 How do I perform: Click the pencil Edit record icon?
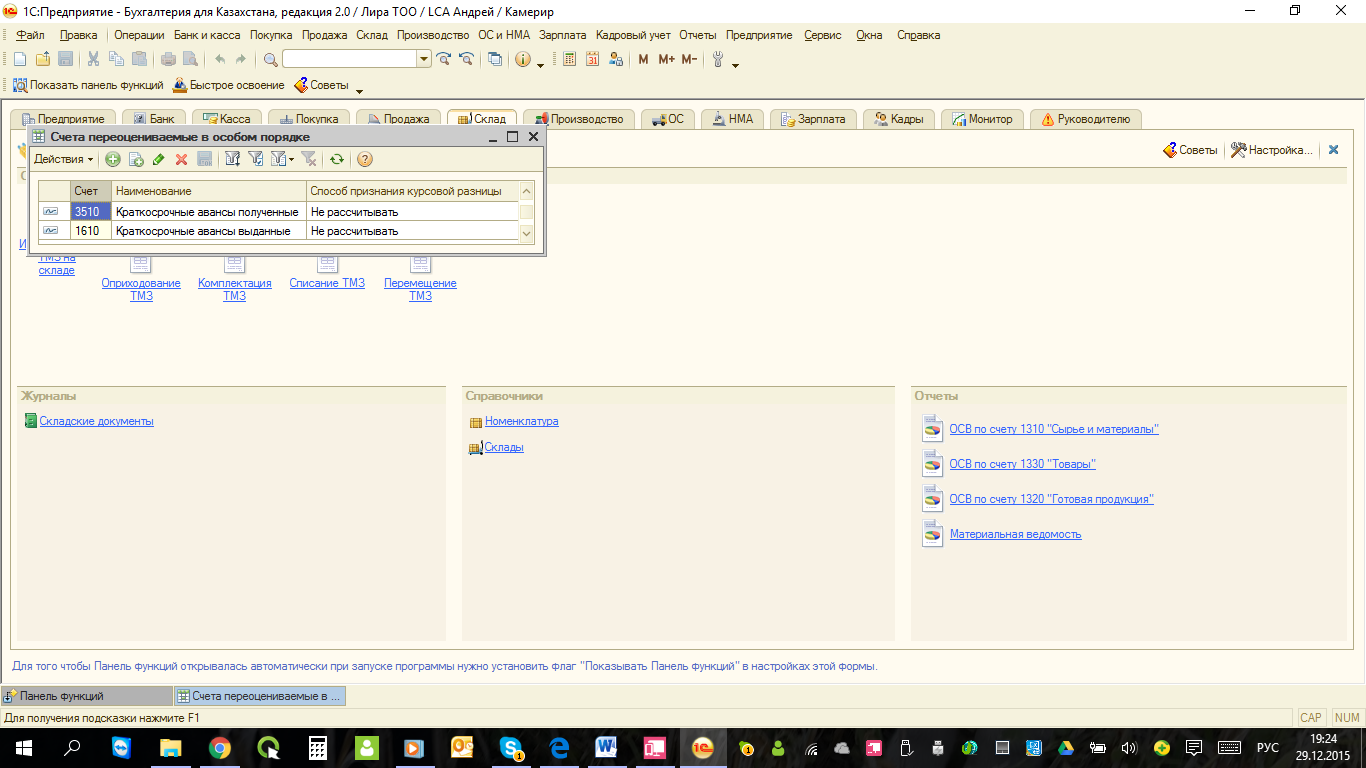click(158, 159)
